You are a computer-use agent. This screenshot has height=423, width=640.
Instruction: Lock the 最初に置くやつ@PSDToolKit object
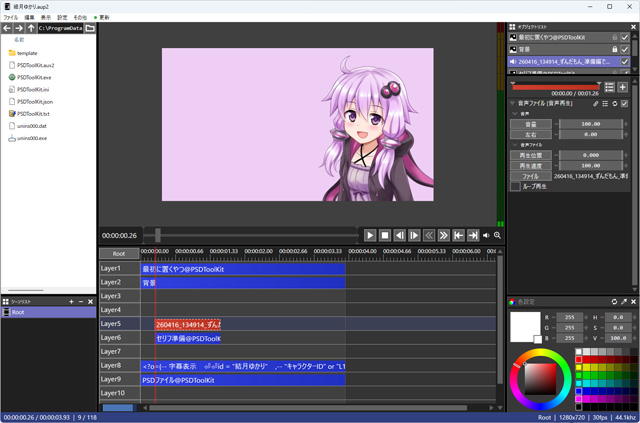point(614,38)
